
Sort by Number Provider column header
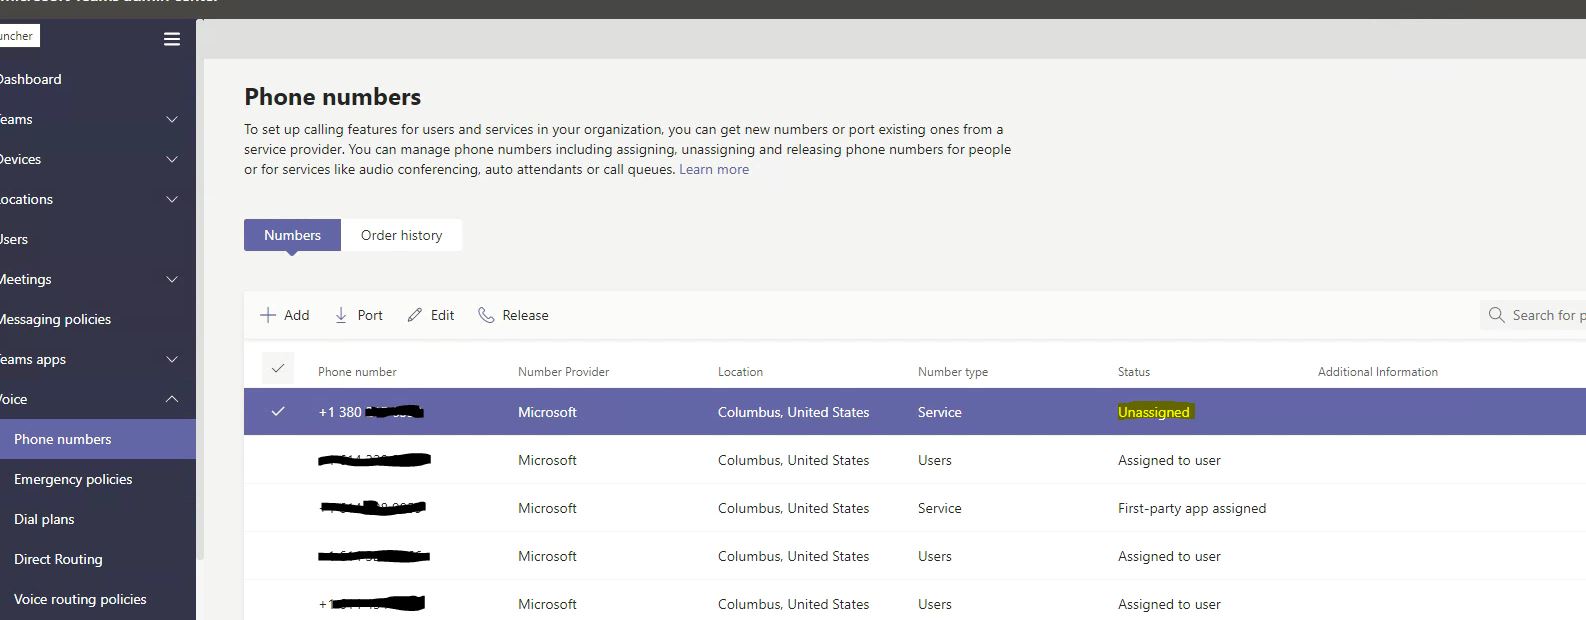pyautogui.click(x=563, y=371)
